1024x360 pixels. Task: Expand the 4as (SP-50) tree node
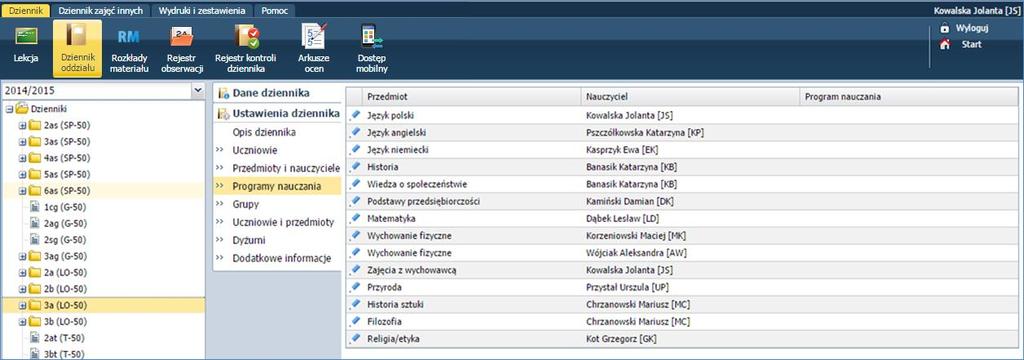tap(22, 158)
